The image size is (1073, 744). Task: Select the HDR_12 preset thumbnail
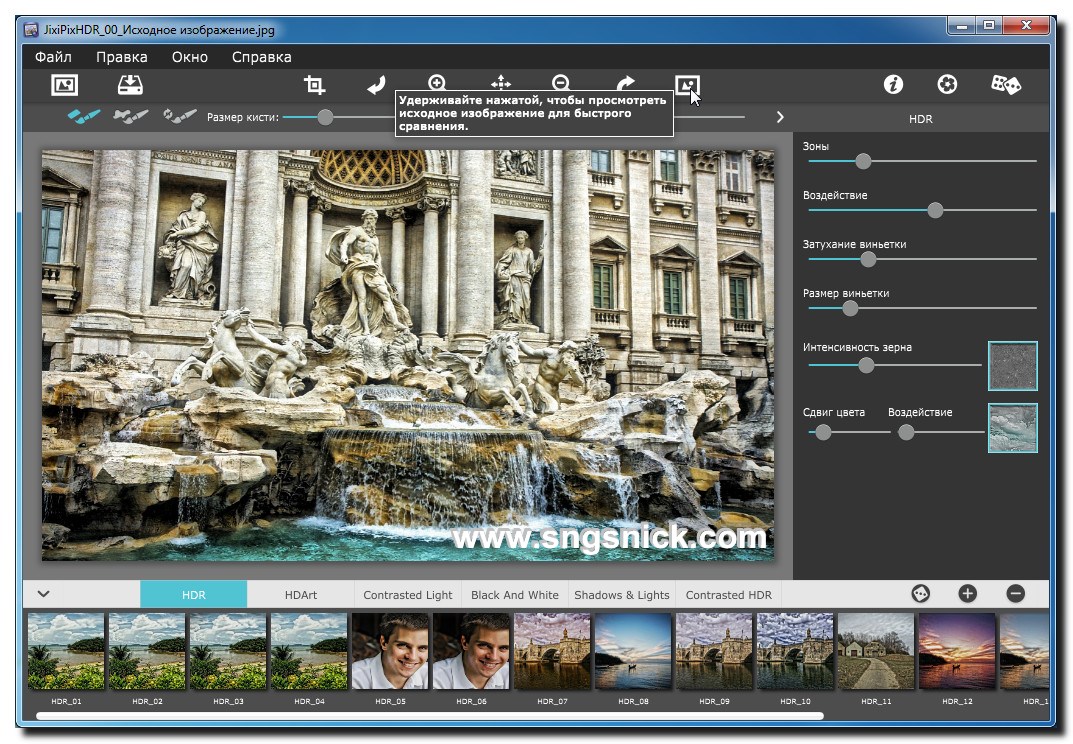click(957, 651)
